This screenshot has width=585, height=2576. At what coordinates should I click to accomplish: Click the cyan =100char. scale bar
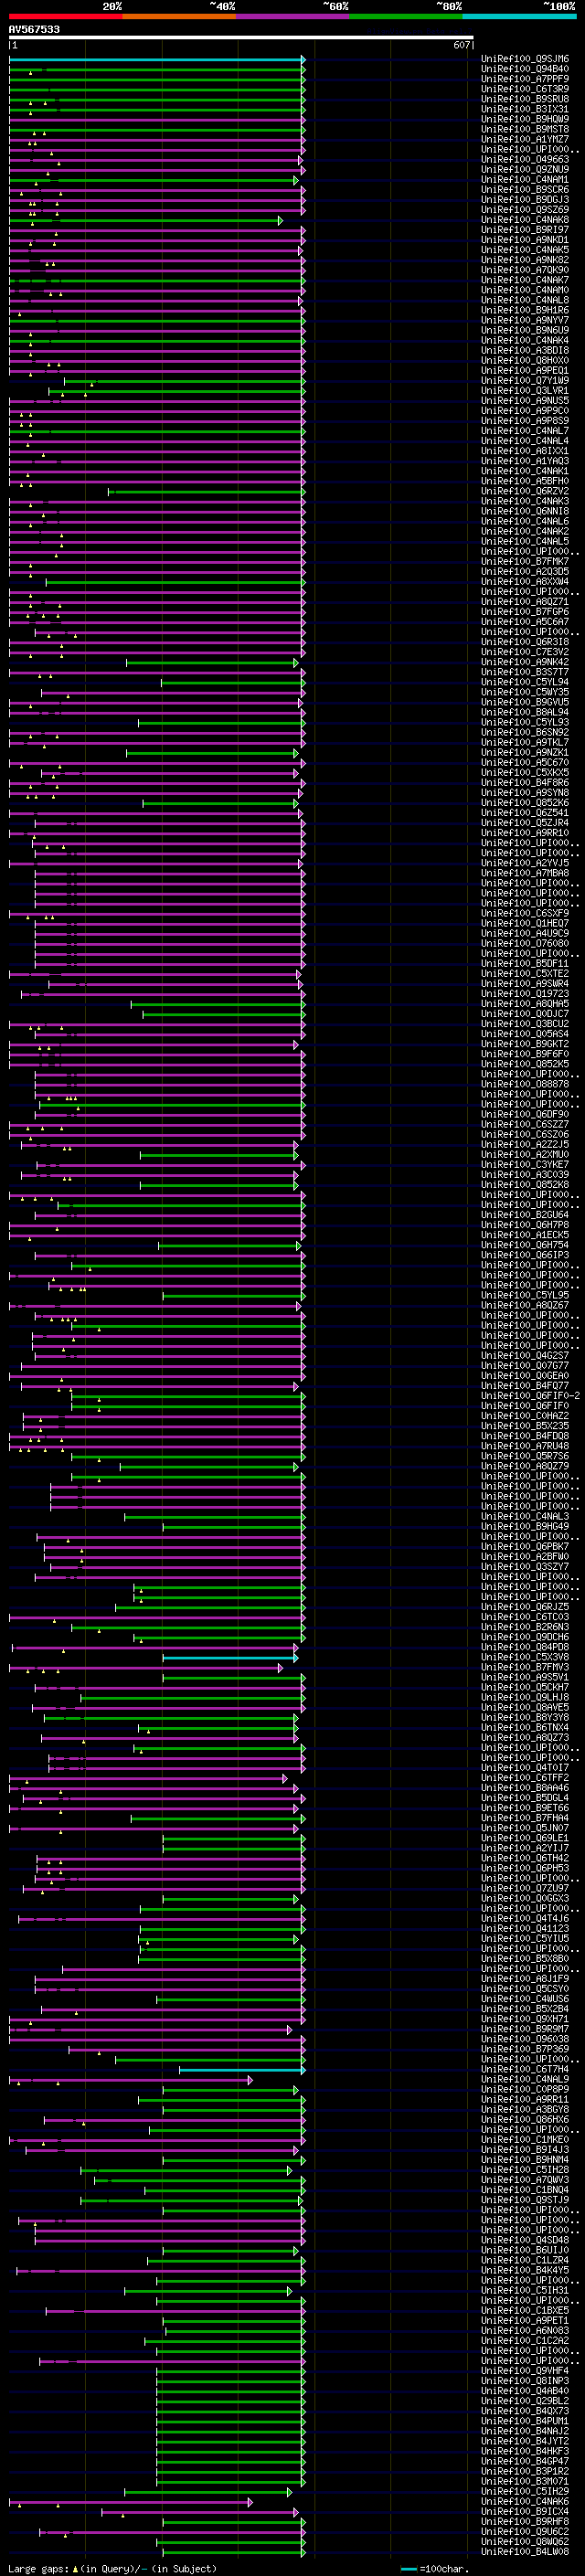click(x=409, y=2568)
